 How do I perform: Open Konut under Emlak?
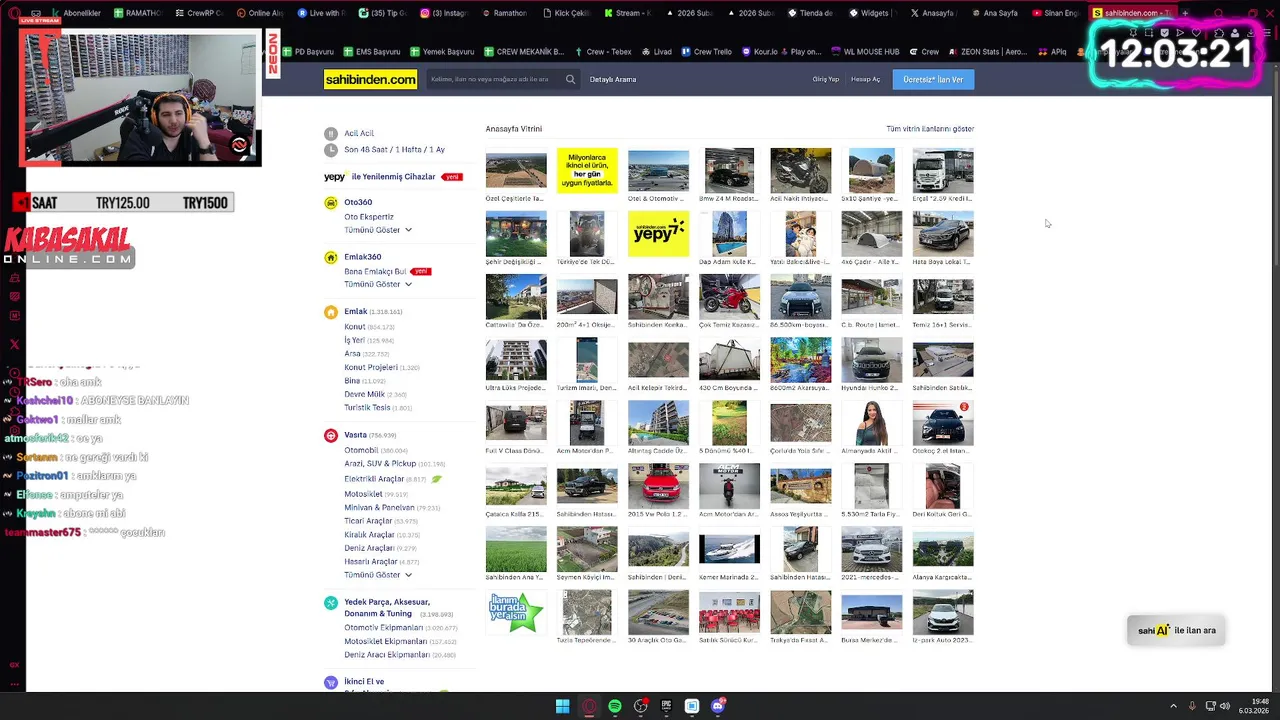pyautogui.click(x=355, y=327)
